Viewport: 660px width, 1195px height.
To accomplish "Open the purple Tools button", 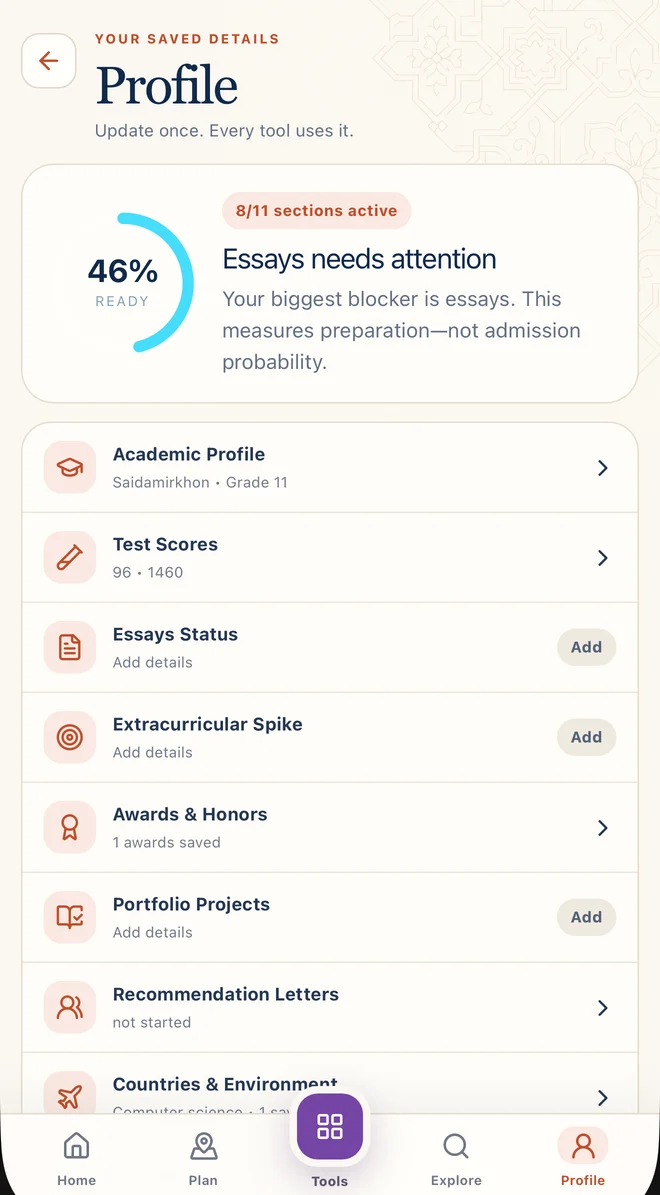I will tap(329, 1126).
